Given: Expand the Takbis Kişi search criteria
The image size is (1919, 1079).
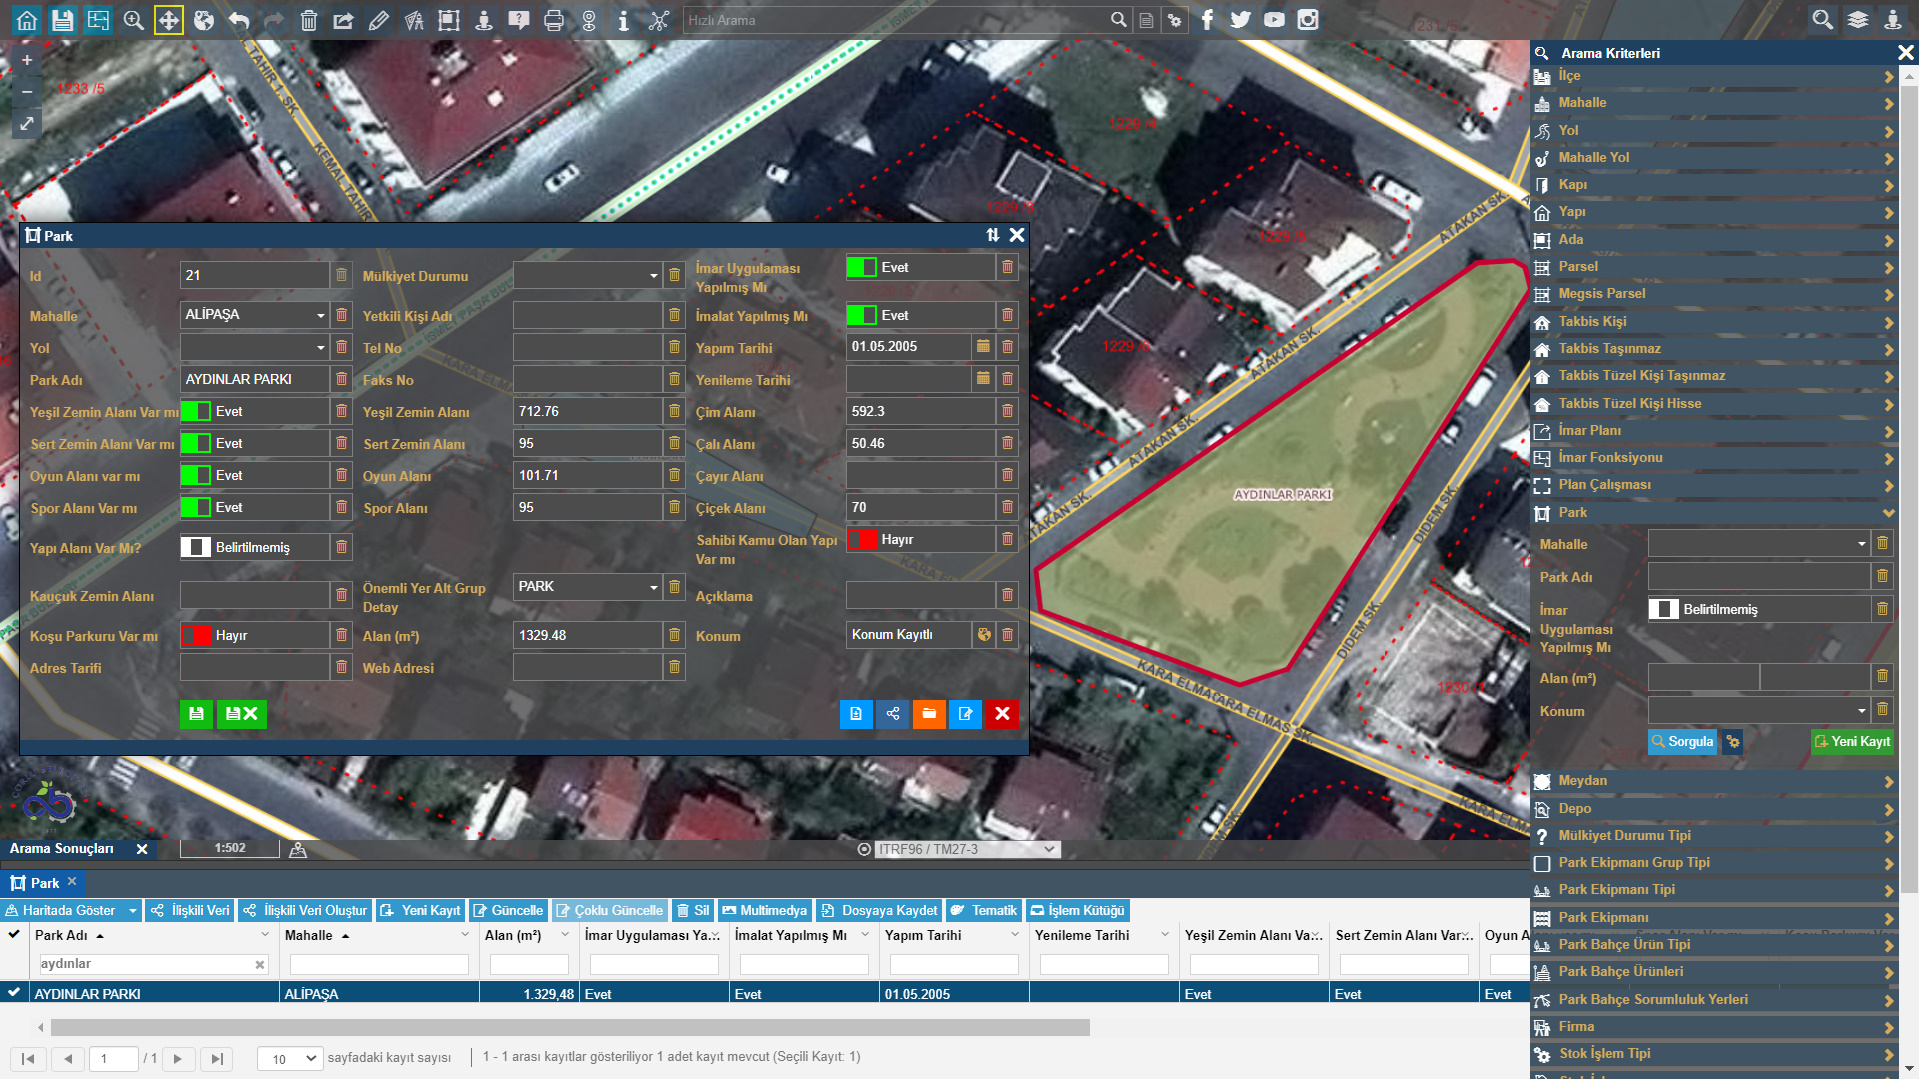Looking at the screenshot, I should [x=1712, y=322].
